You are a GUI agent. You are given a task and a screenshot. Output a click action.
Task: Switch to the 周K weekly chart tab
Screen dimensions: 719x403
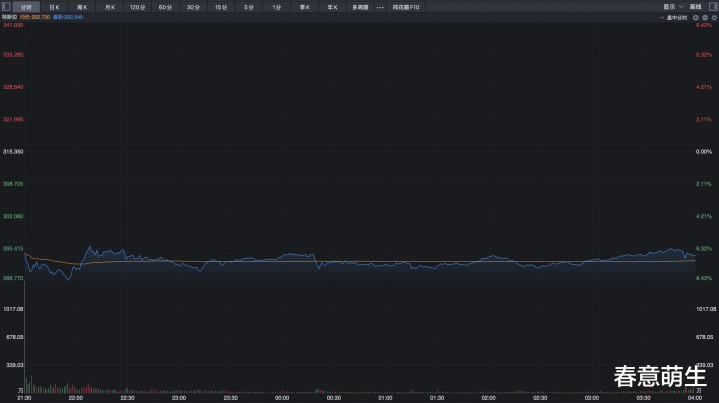[82, 7]
